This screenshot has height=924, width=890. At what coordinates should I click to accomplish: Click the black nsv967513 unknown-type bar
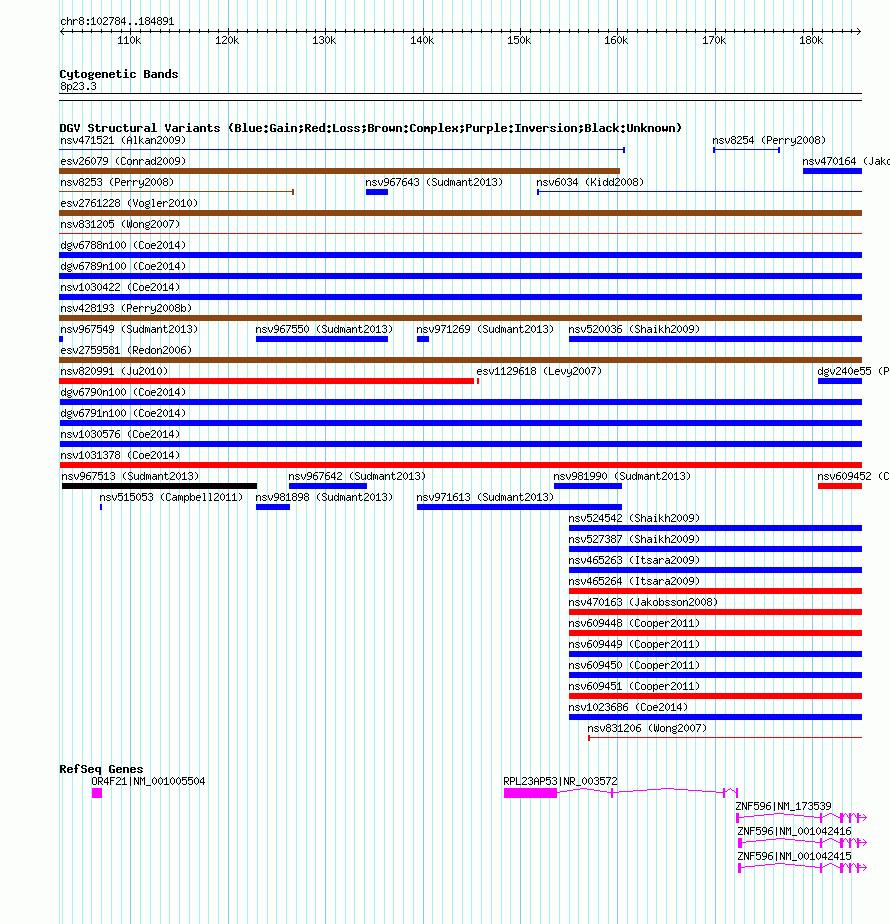pyautogui.click(x=159, y=486)
